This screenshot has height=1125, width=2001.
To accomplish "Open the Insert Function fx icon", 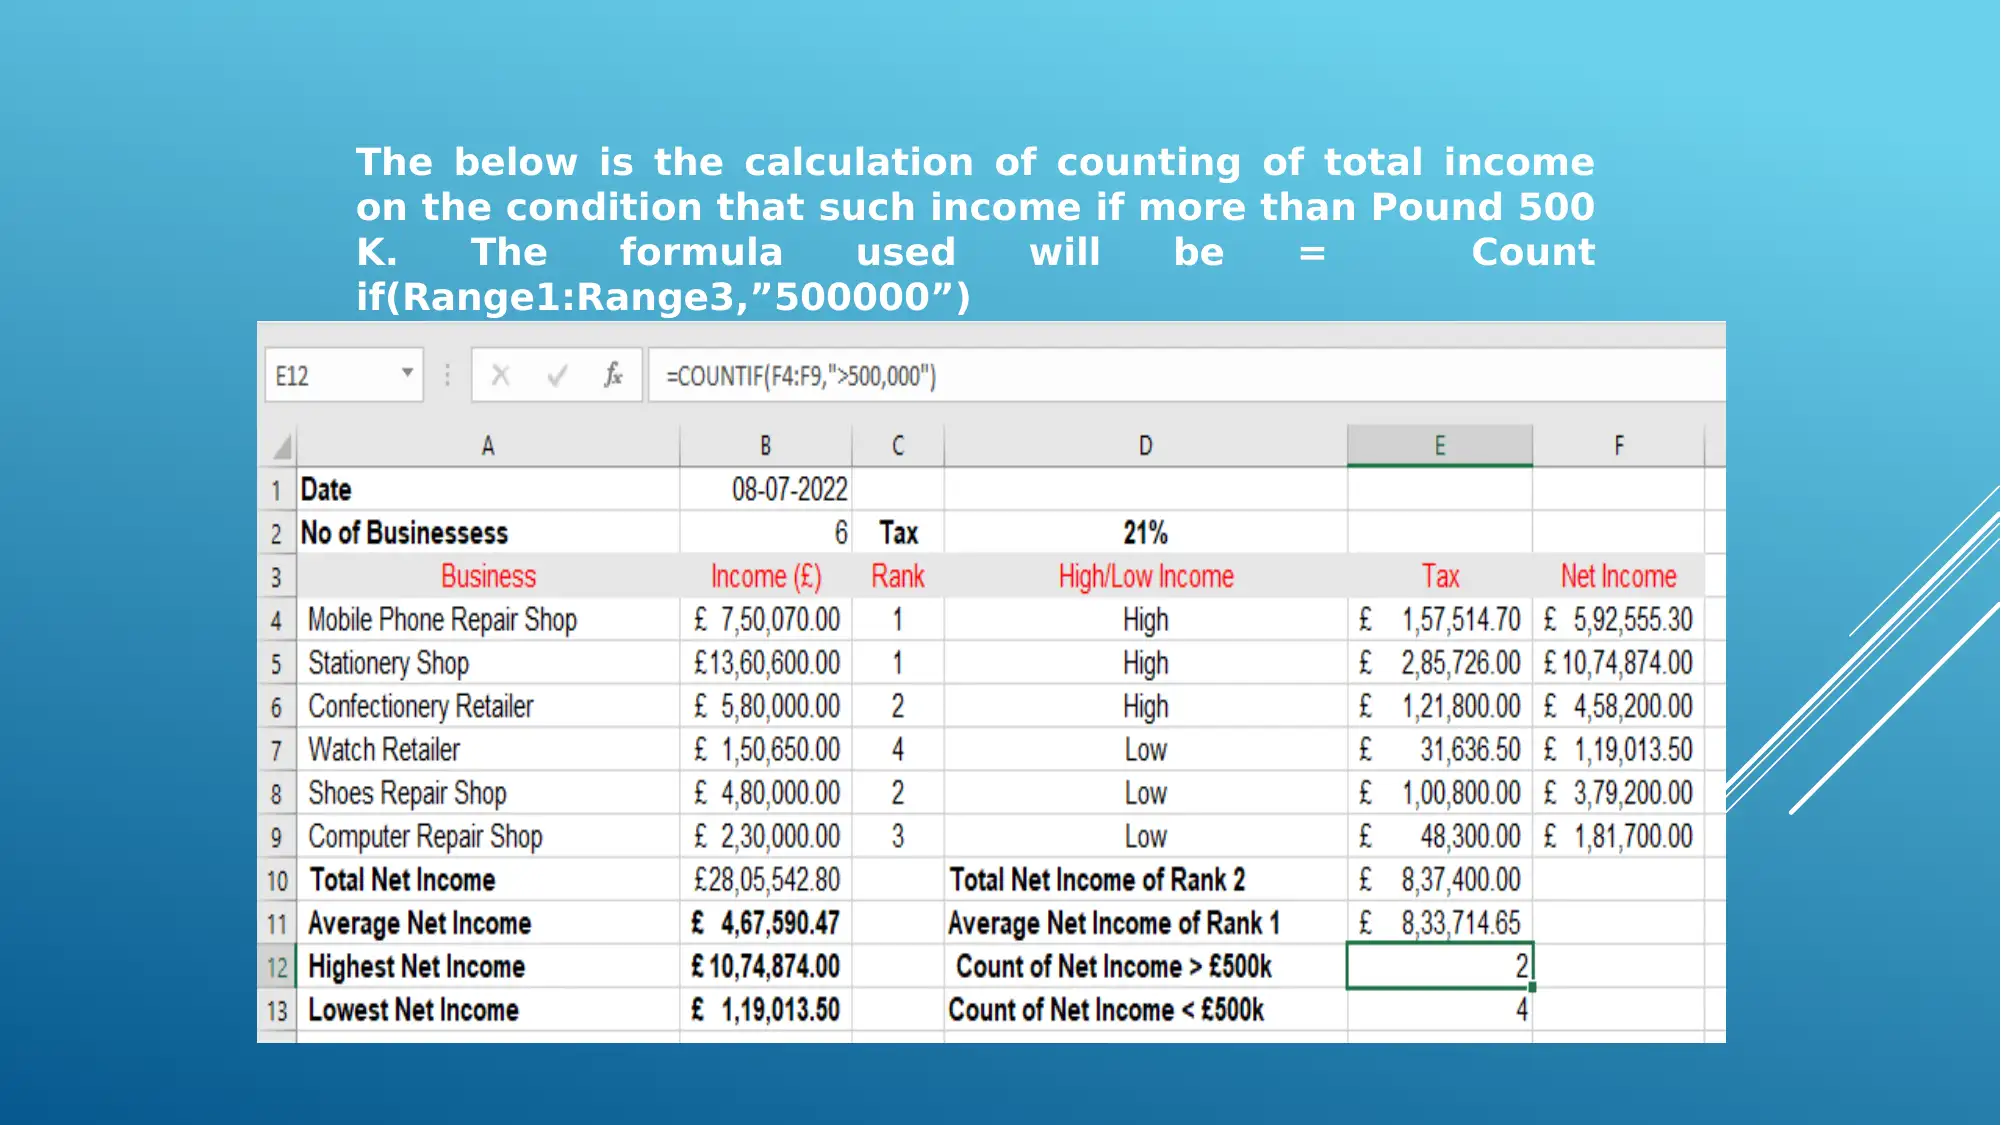I will (x=613, y=375).
